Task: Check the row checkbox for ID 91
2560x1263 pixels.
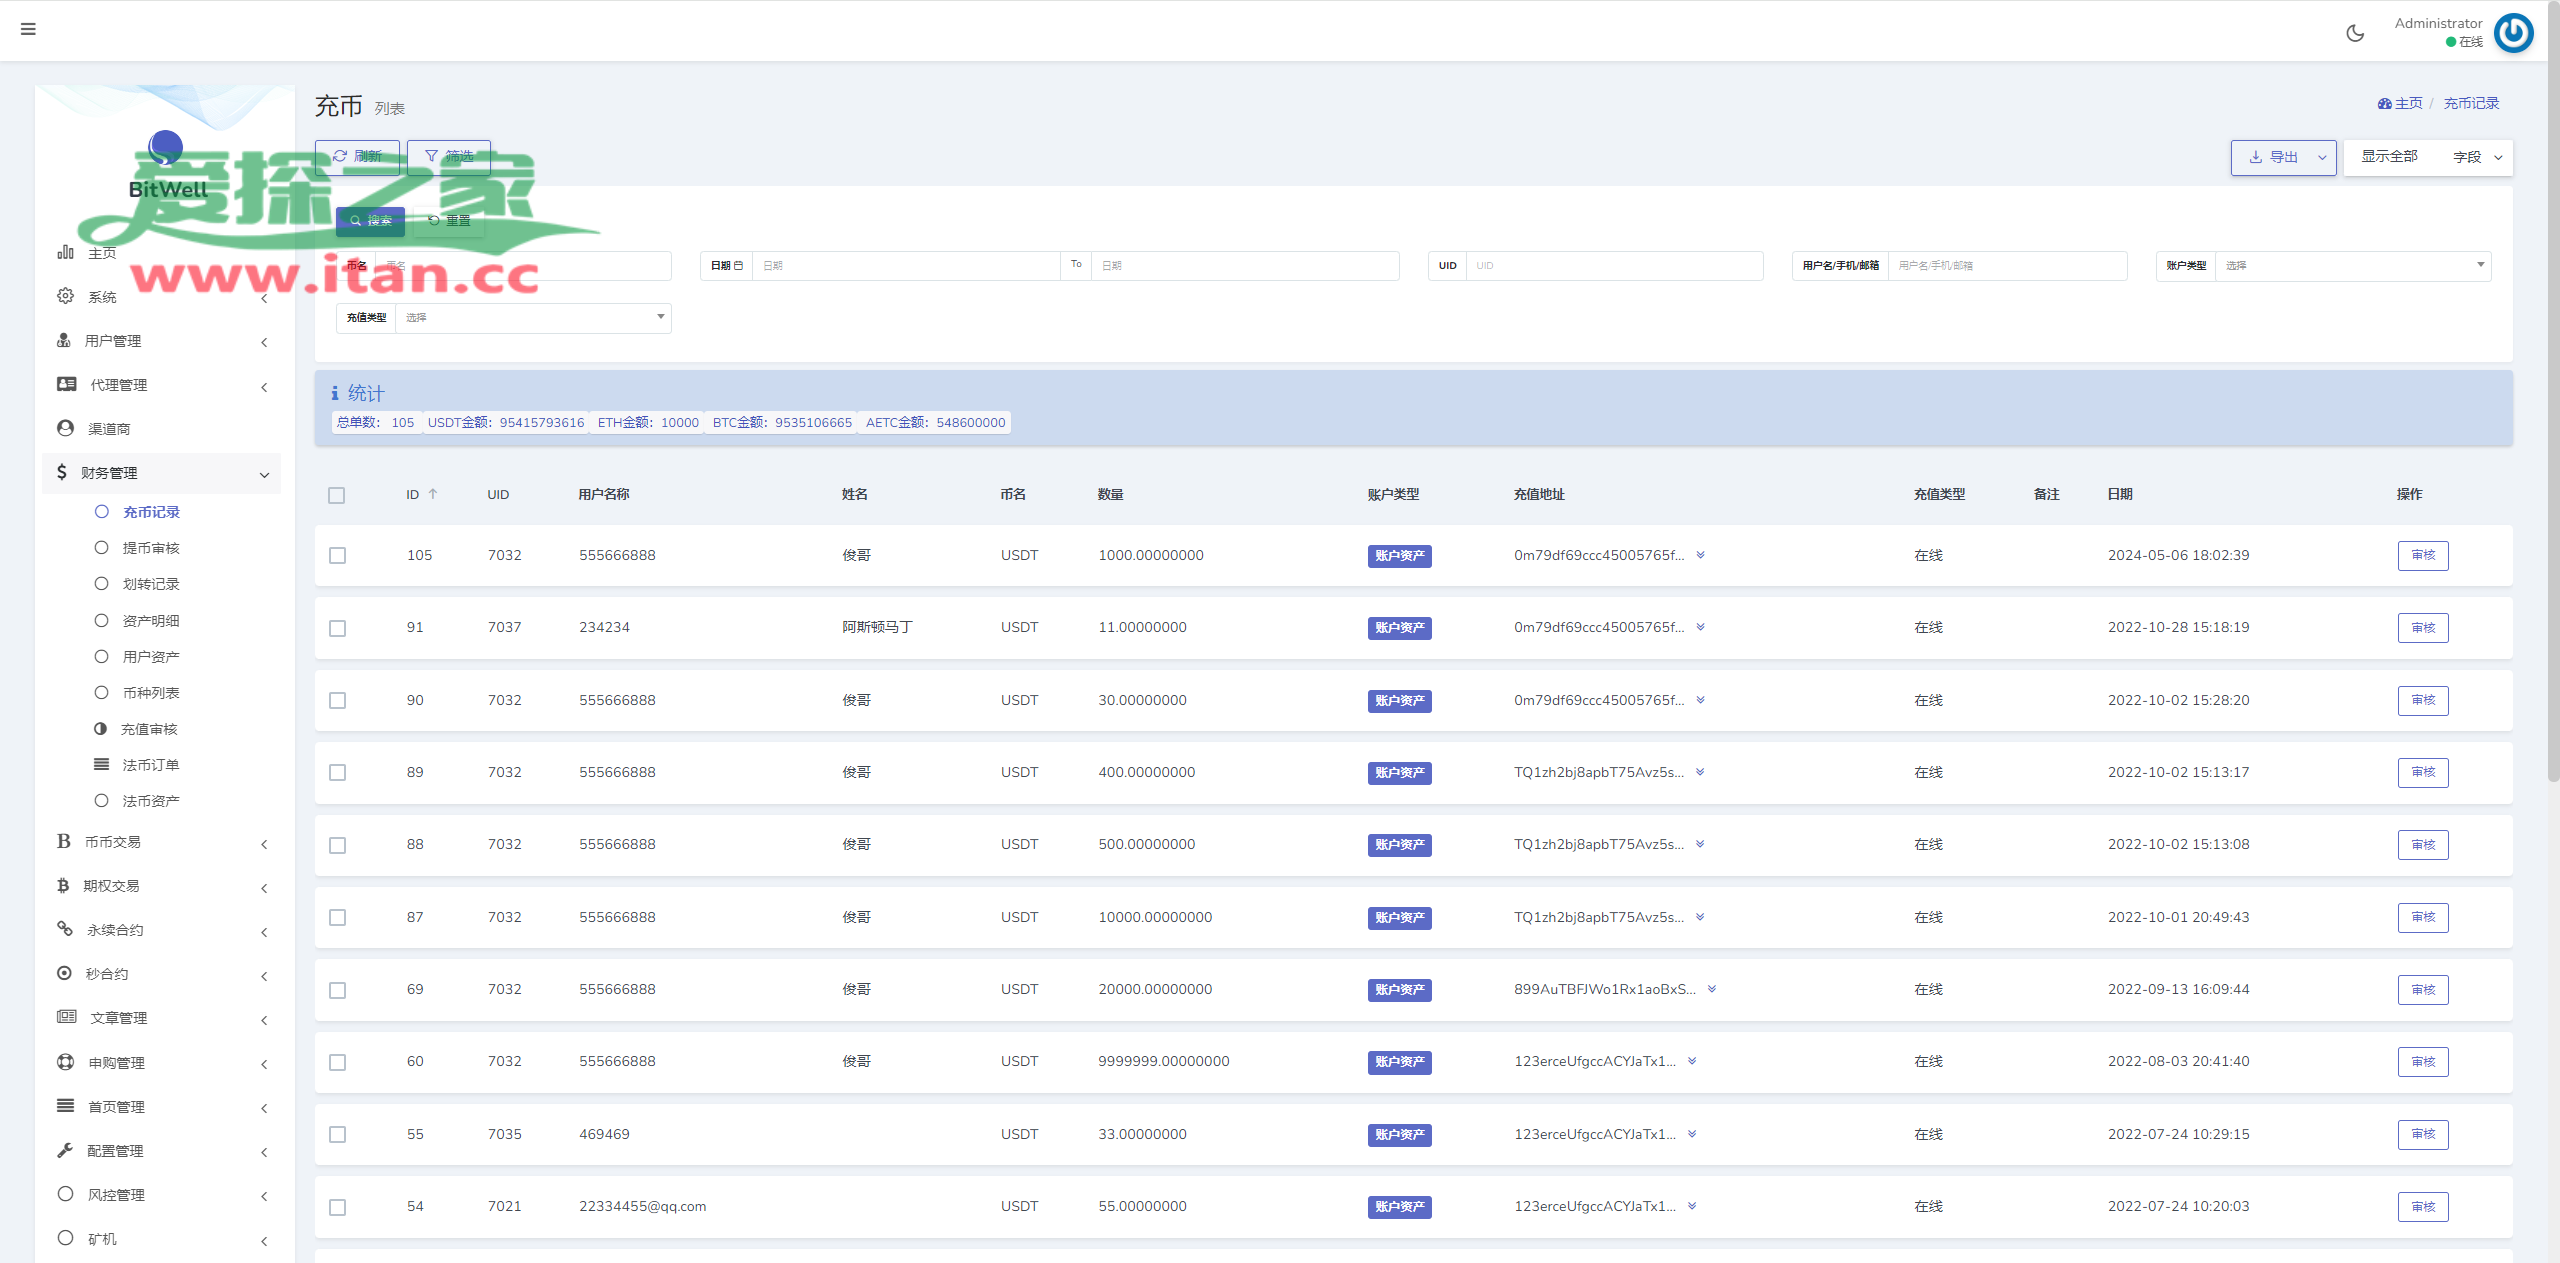Action: 338,628
